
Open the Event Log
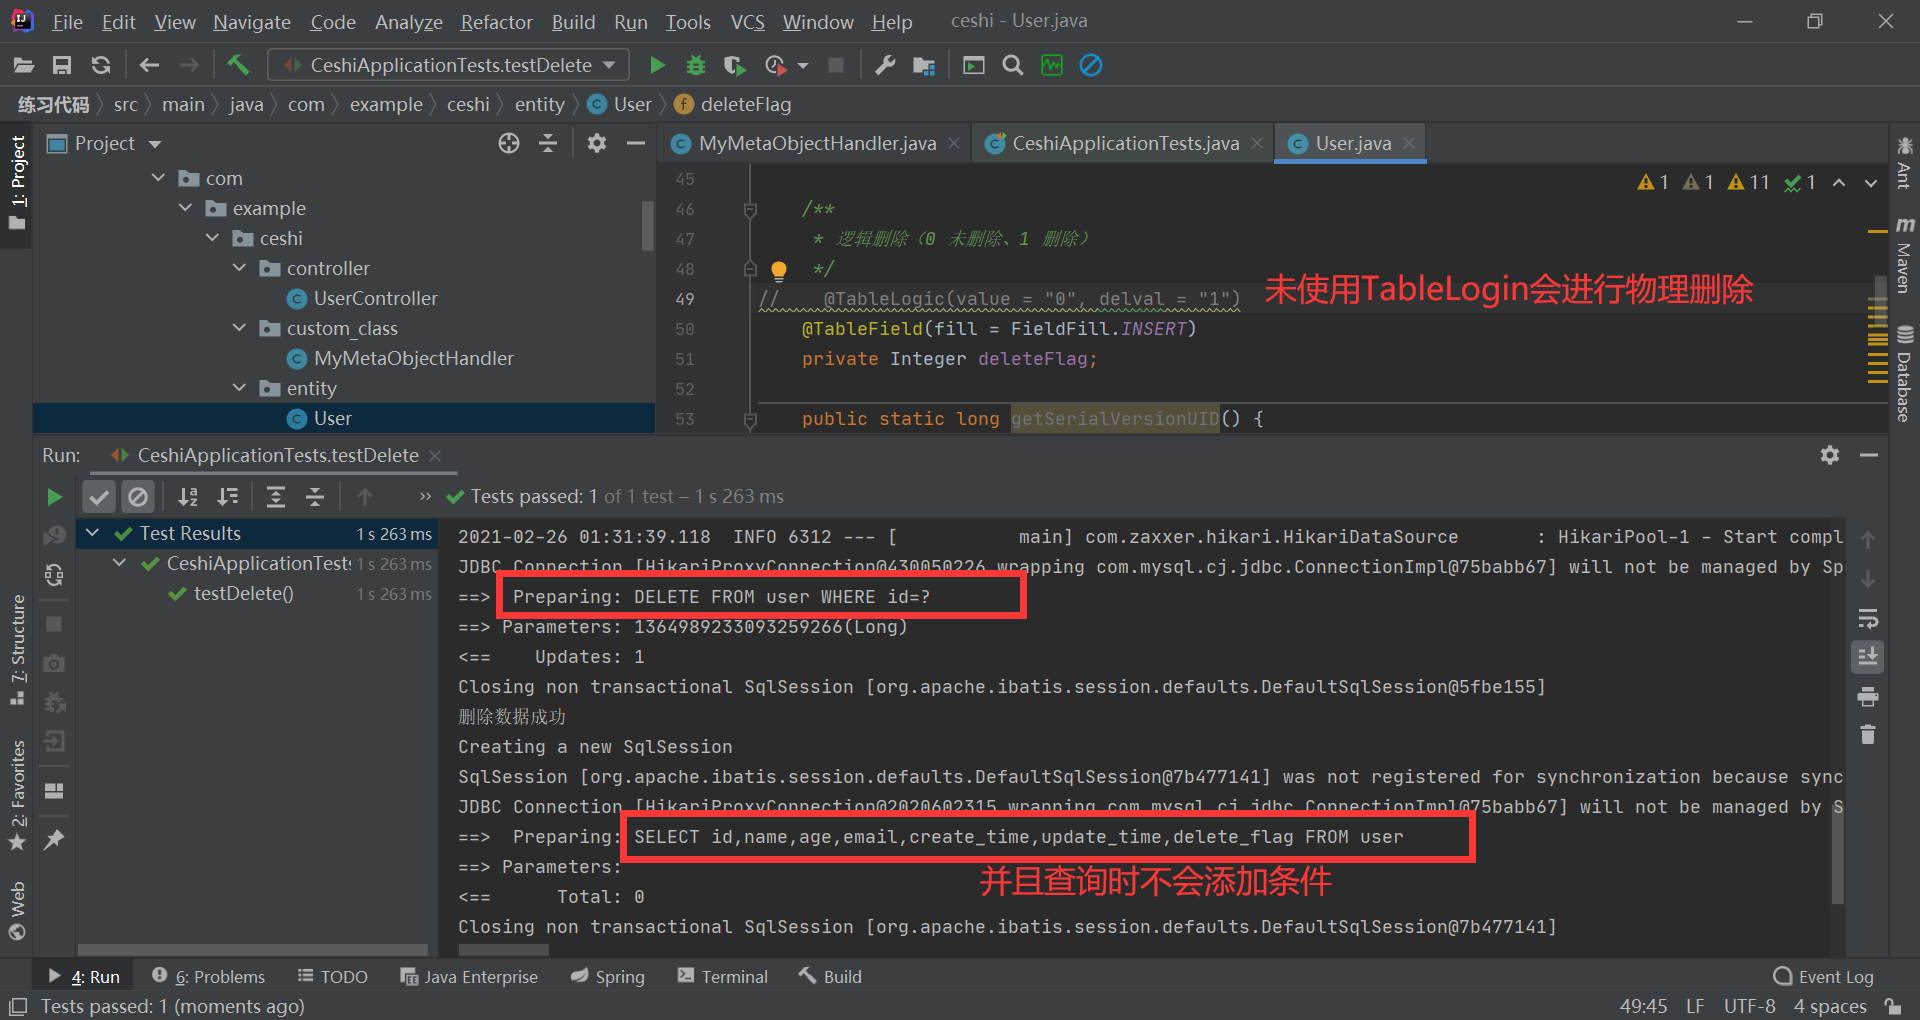point(1823,977)
